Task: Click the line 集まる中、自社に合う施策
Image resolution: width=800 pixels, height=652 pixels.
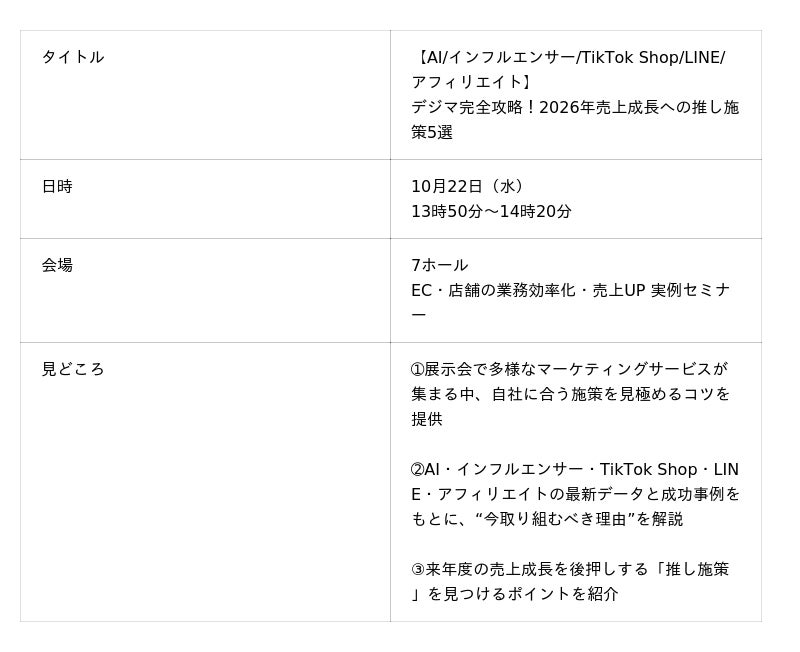Action: tap(570, 394)
